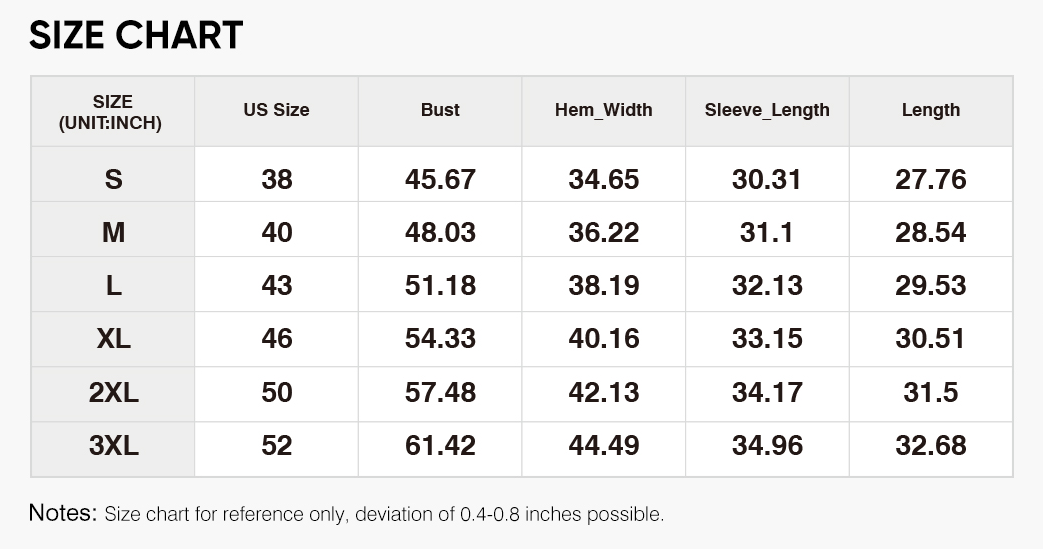
Task: Click the 2XL size row label
Action: coord(113,393)
